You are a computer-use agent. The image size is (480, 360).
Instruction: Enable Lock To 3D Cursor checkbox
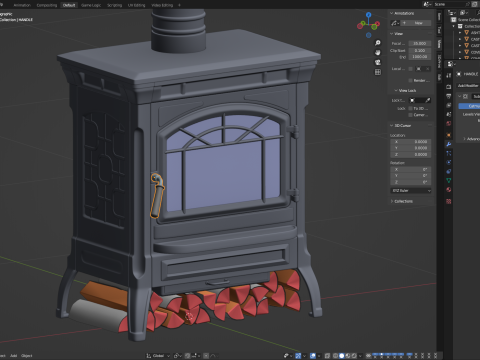pyautogui.click(x=410, y=108)
